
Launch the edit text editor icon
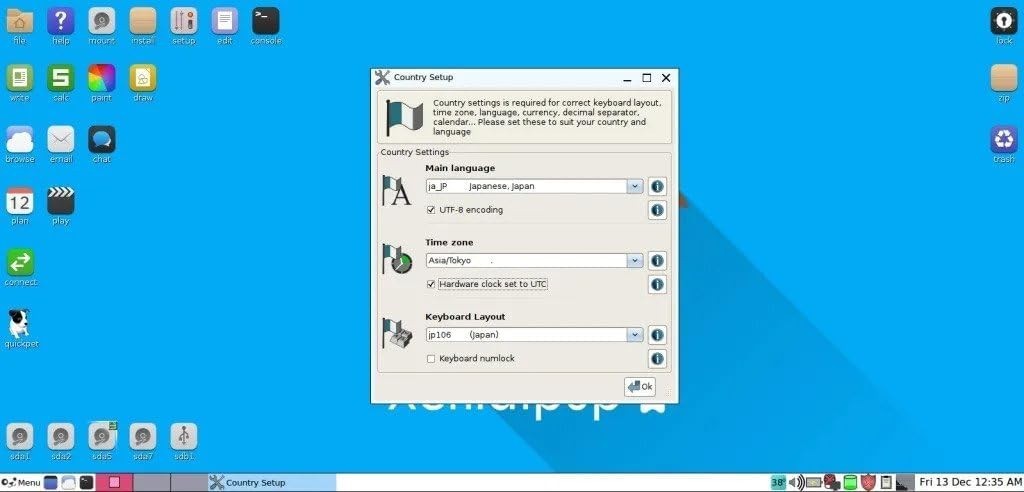pos(225,22)
